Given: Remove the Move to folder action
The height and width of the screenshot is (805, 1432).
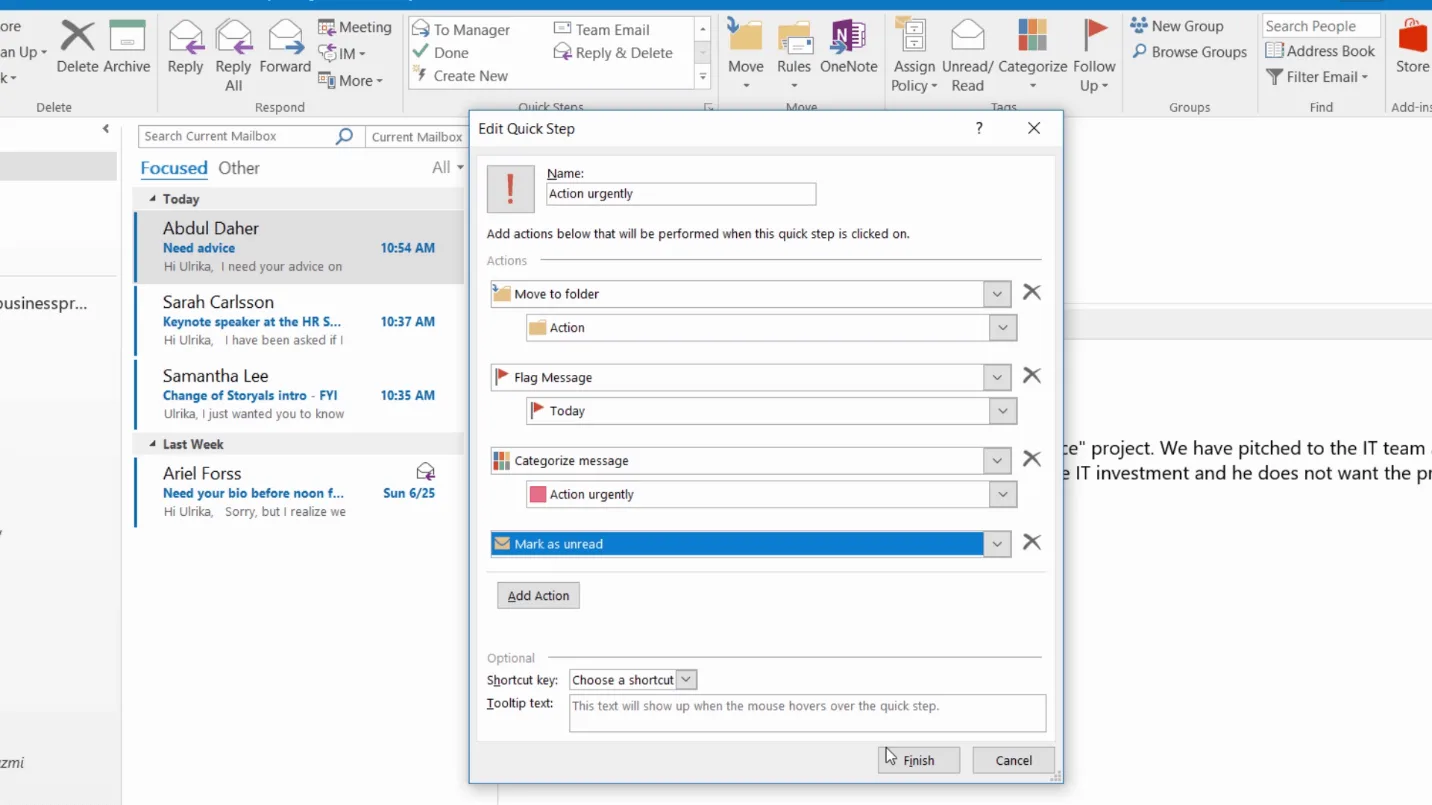Looking at the screenshot, I should click(1032, 292).
